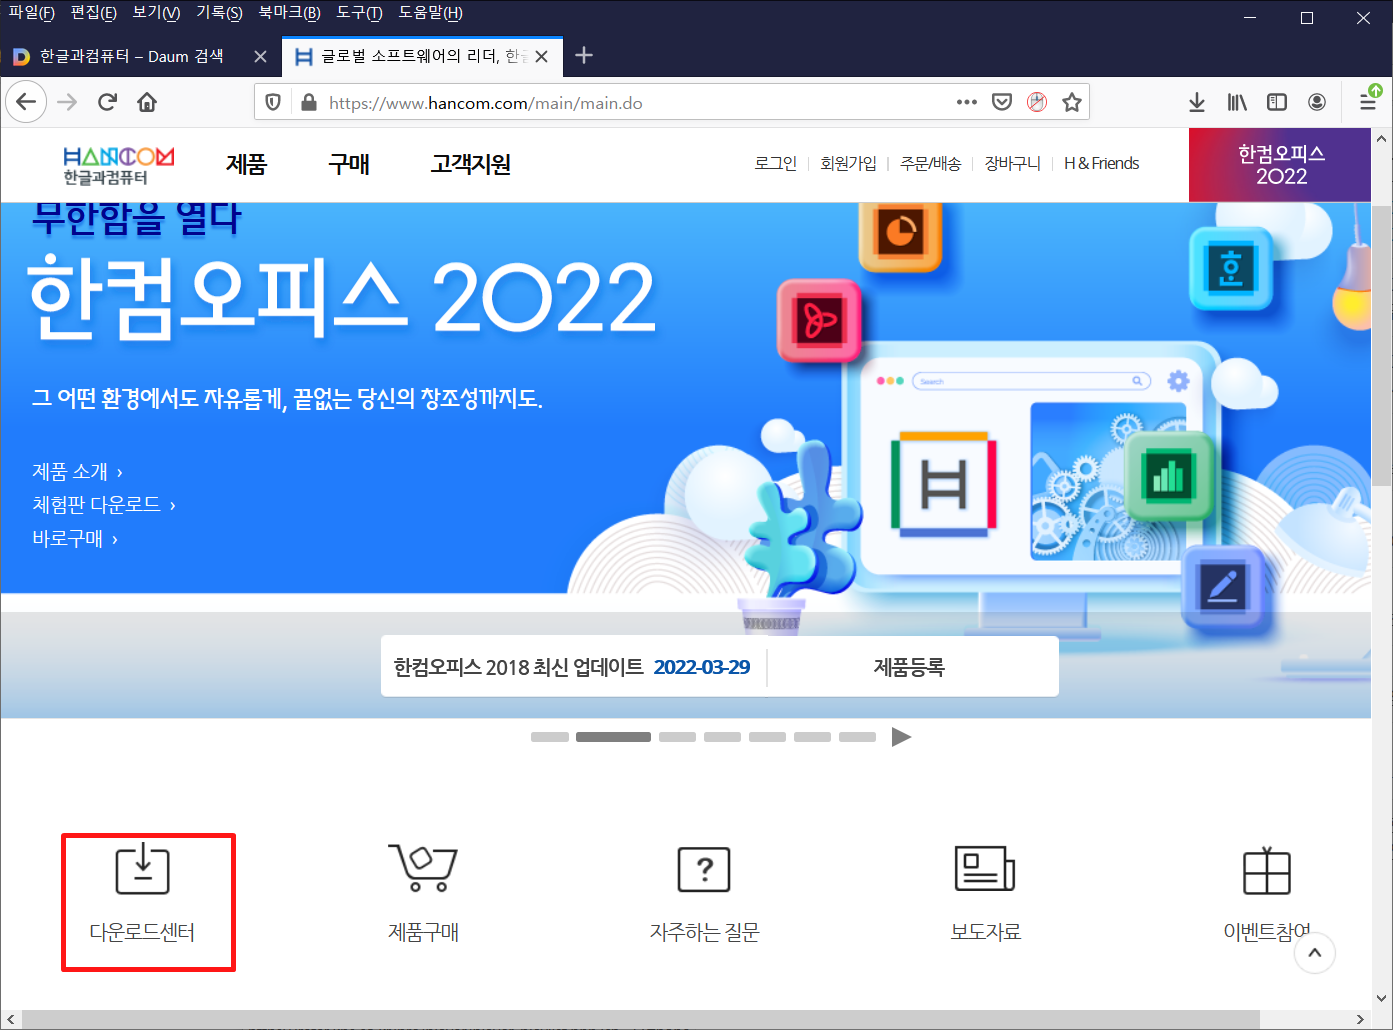Image resolution: width=1393 pixels, height=1030 pixels.
Task: Reload the current page
Action: pos(107,102)
